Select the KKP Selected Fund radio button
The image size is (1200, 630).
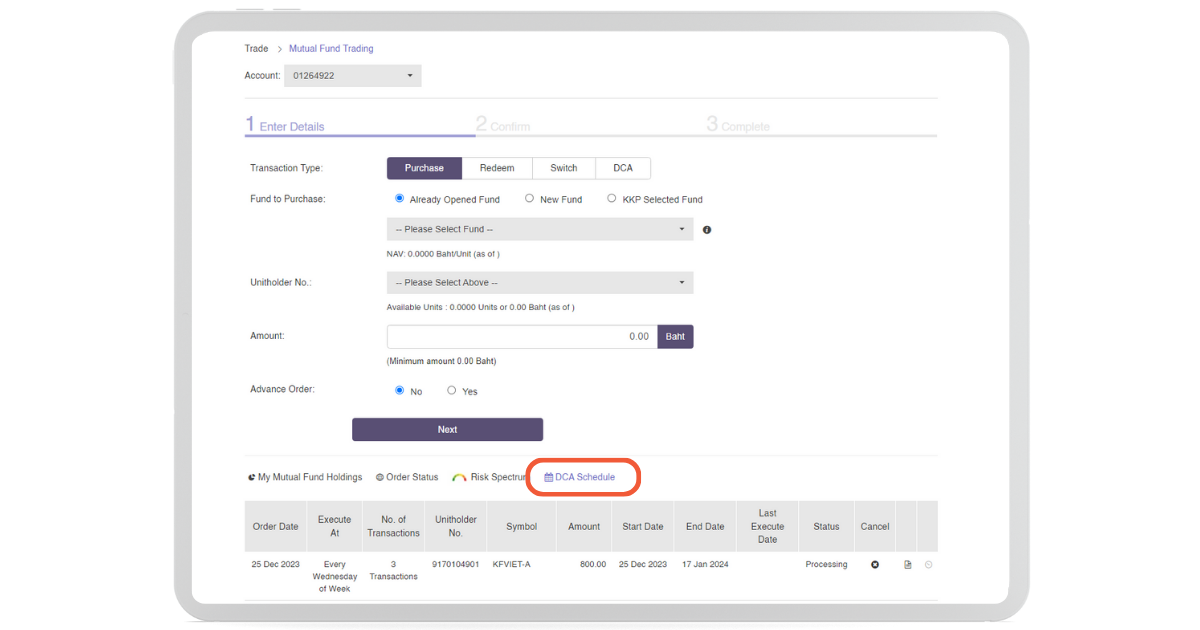pyautogui.click(x=612, y=199)
